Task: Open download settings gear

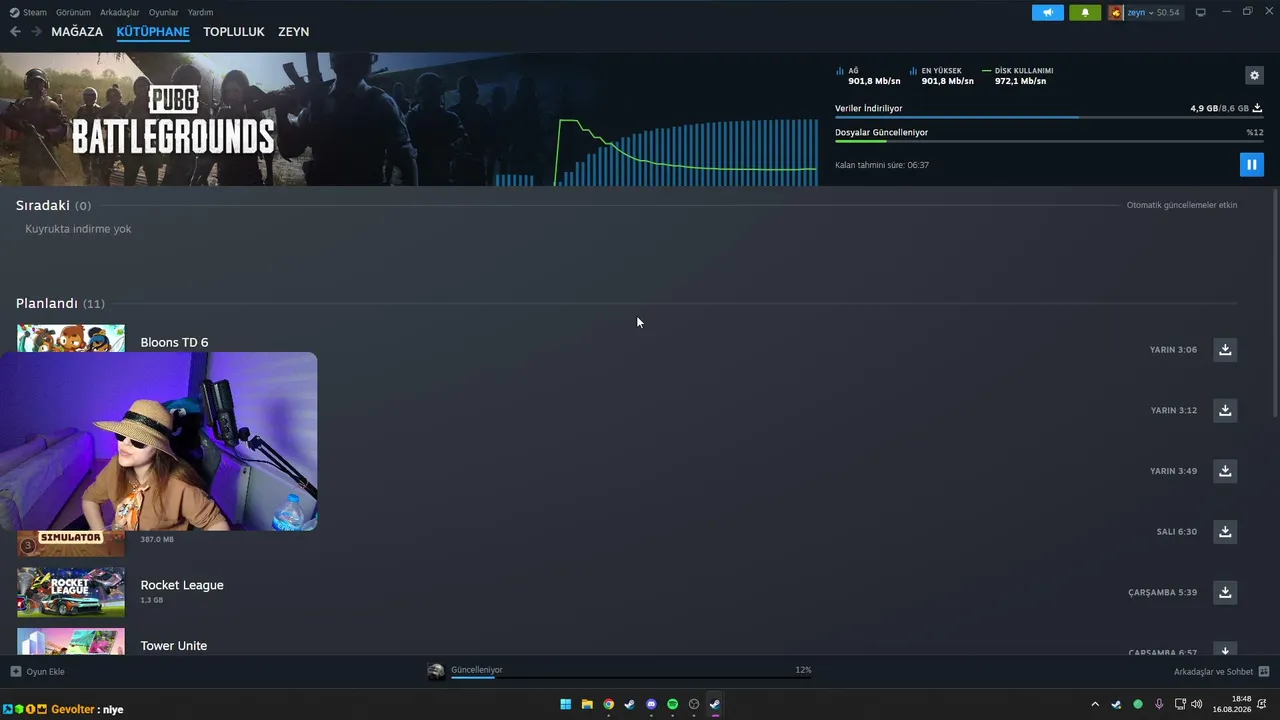Action: pos(1254,75)
